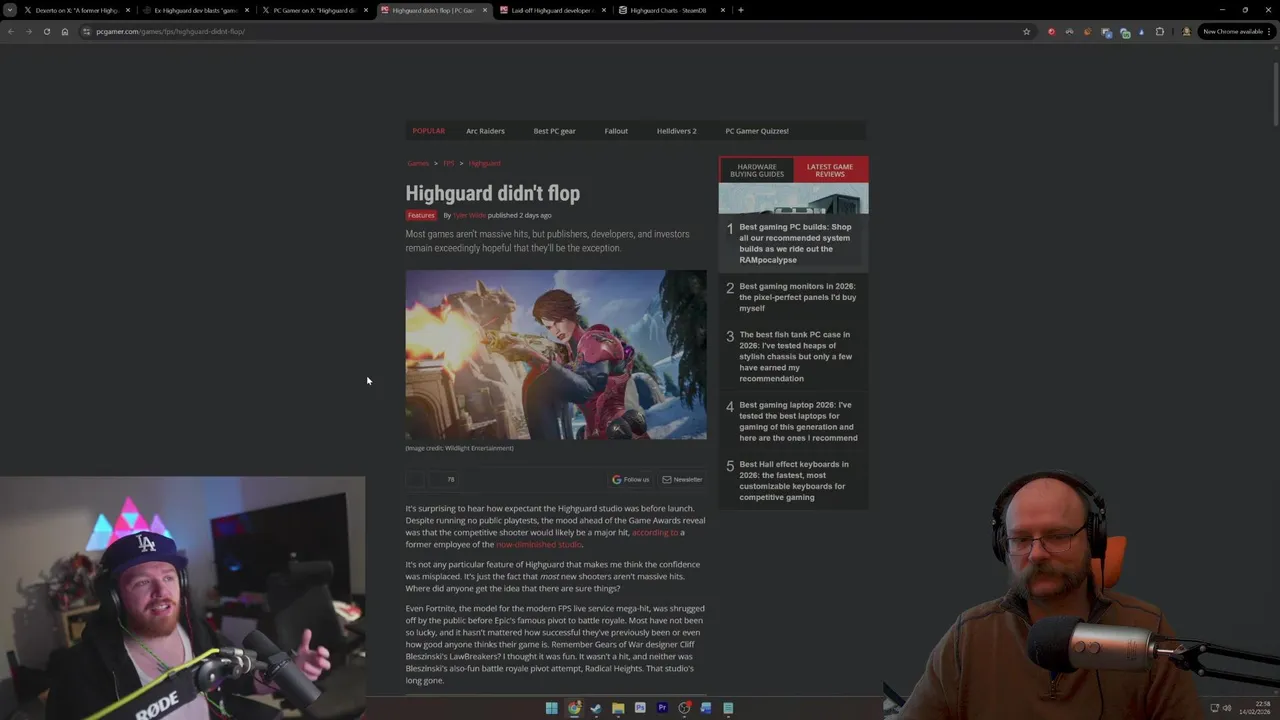This screenshot has width=1280, height=720.
Task: Click the sidebar PC build thumbnail image
Action: pos(793,199)
